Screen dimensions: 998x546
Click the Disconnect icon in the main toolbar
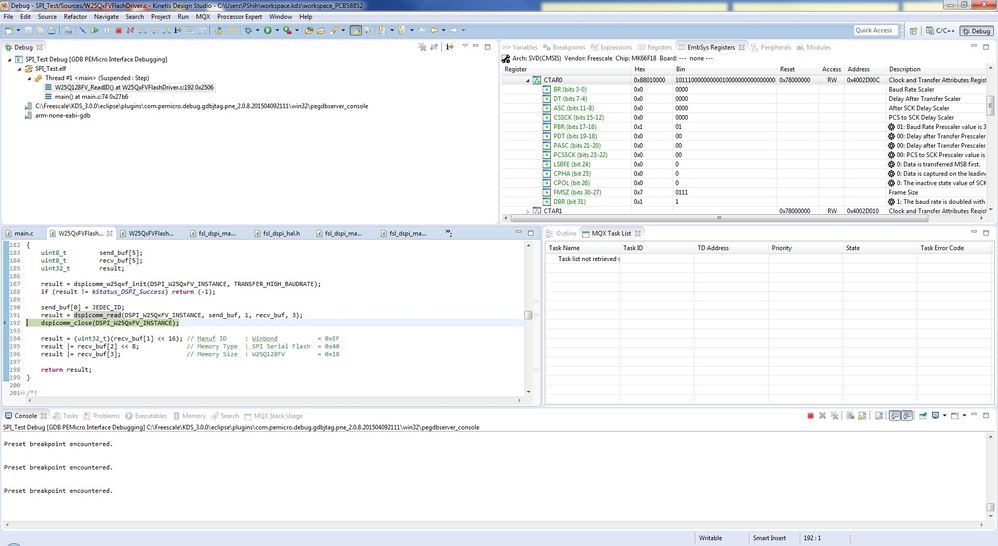[130, 30]
